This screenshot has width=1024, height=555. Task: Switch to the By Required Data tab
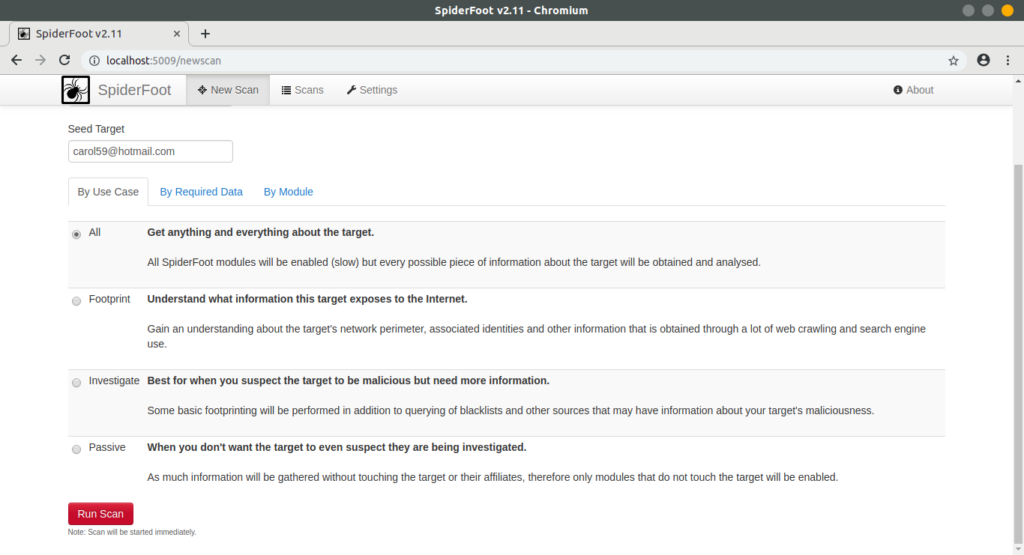(201, 192)
